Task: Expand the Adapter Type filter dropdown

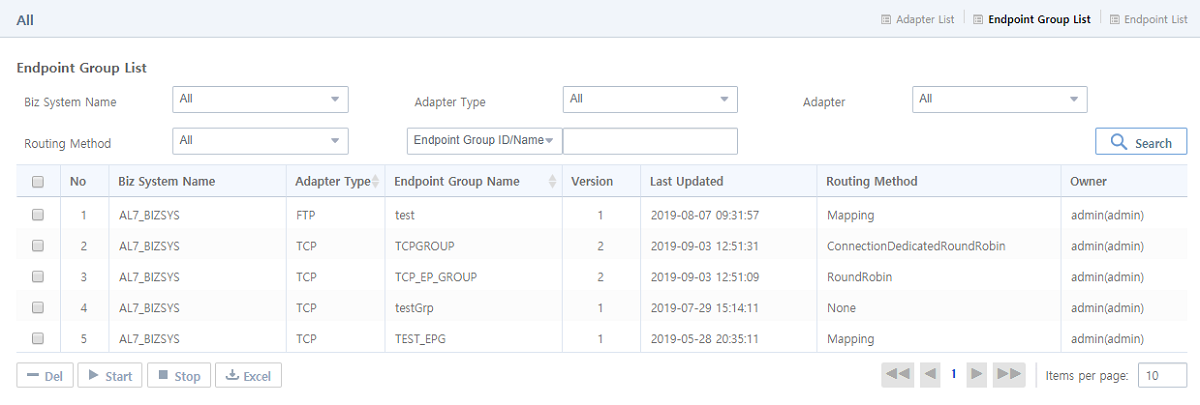Action: pyautogui.click(x=650, y=99)
